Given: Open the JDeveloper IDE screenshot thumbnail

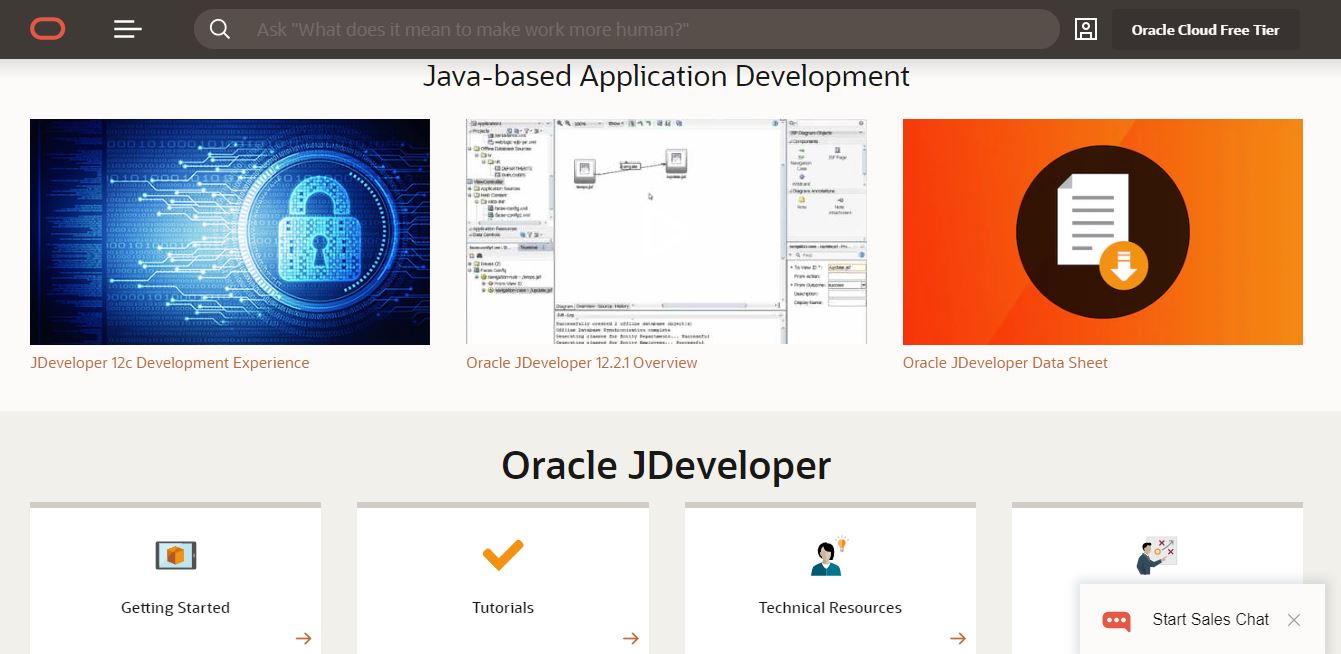Looking at the screenshot, I should tap(666, 232).
